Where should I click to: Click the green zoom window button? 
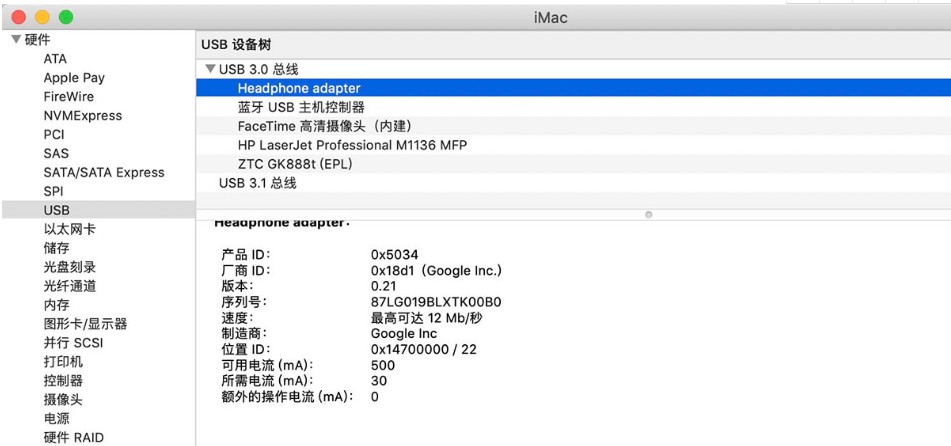66,17
